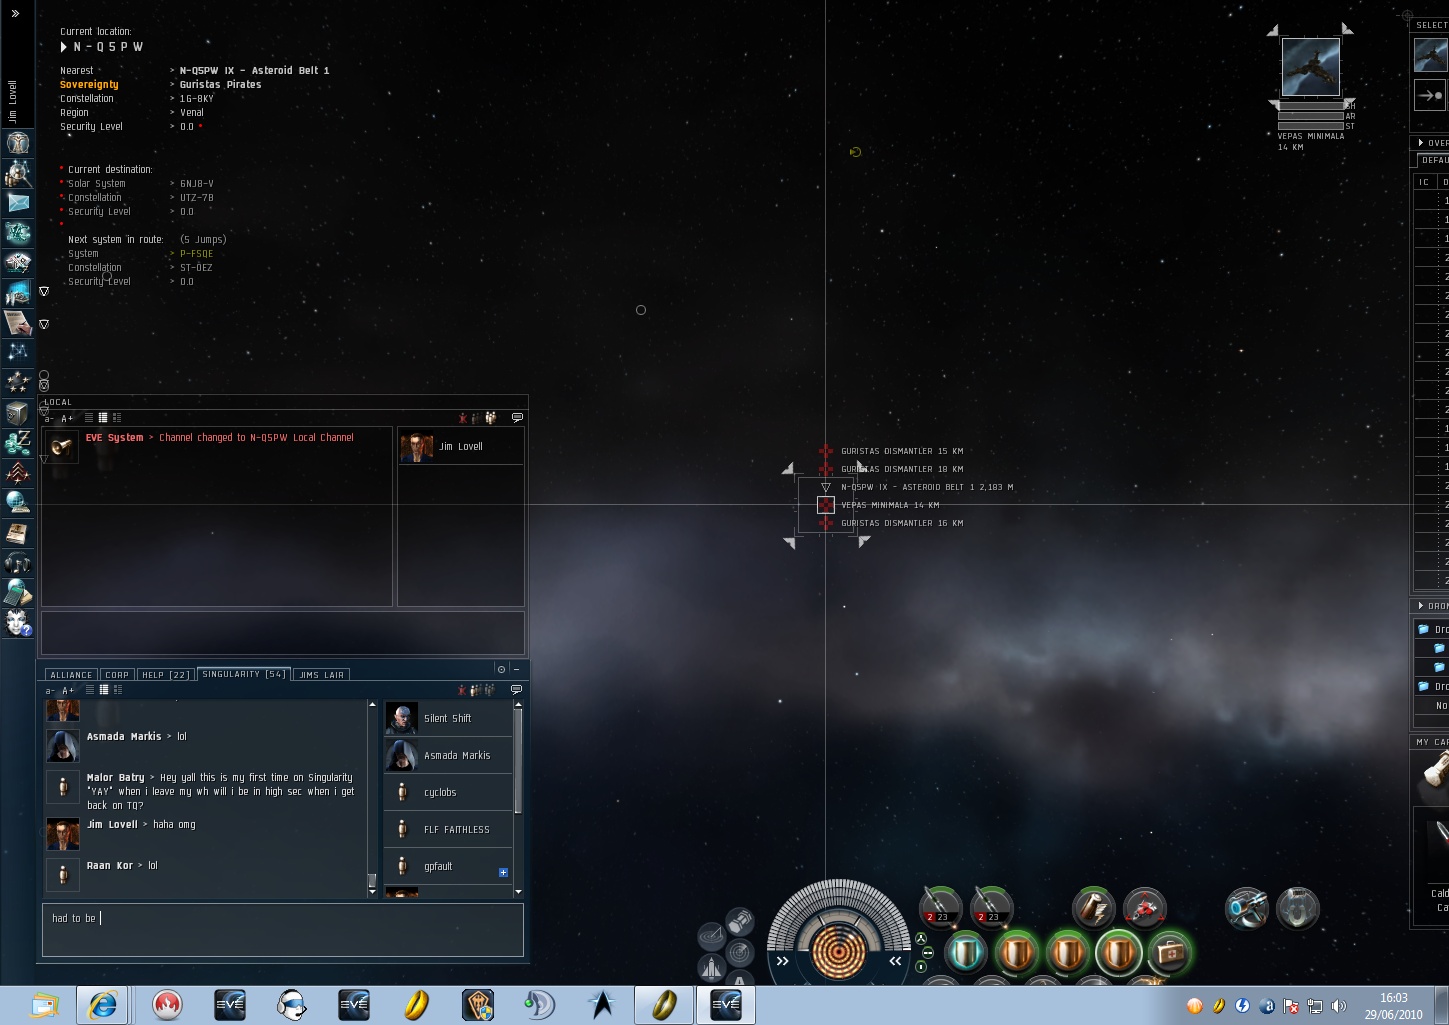The height and width of the screenshot is (1025, 1449).
Task: Open Internet Explorer from the taskbar
Action: pyautogui.click(x=103, y=1005)
